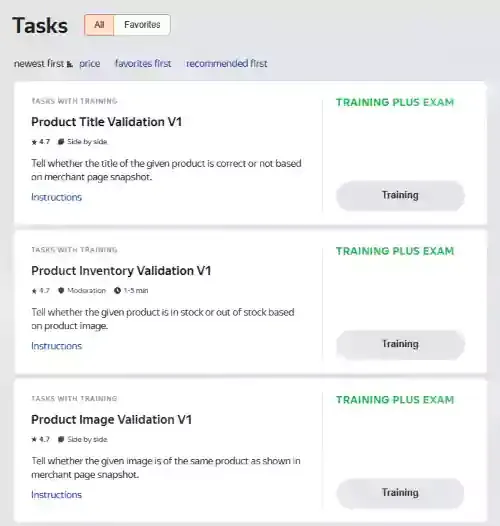Open Instructions for Product Title Validation
Image resolution: width=500 pixels, height=526 pixels.
pos(56,197)
